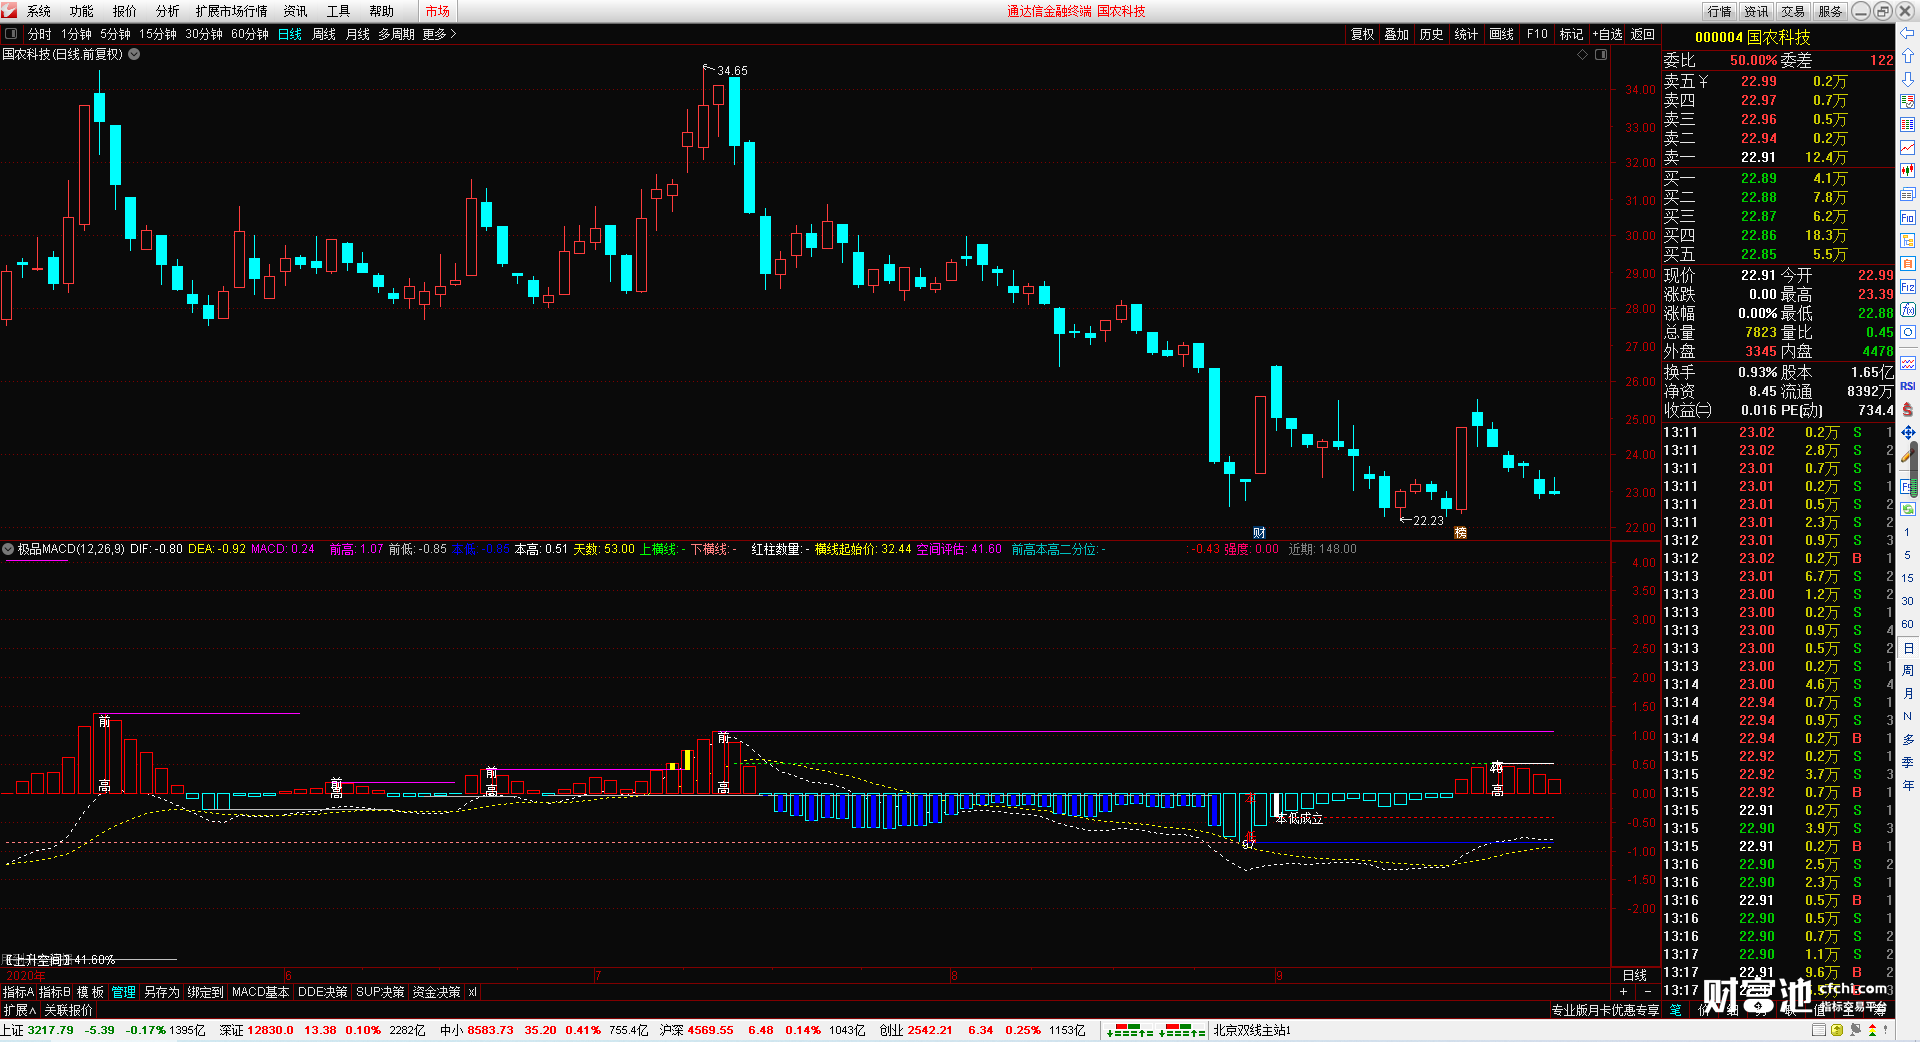
Task: Toggle 复权 price adjustment
Action: click(1362, 34)
